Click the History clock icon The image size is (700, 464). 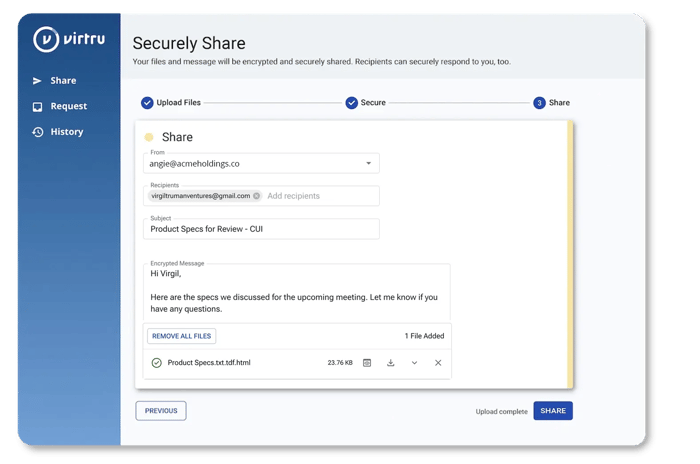[x=38, y=132]
